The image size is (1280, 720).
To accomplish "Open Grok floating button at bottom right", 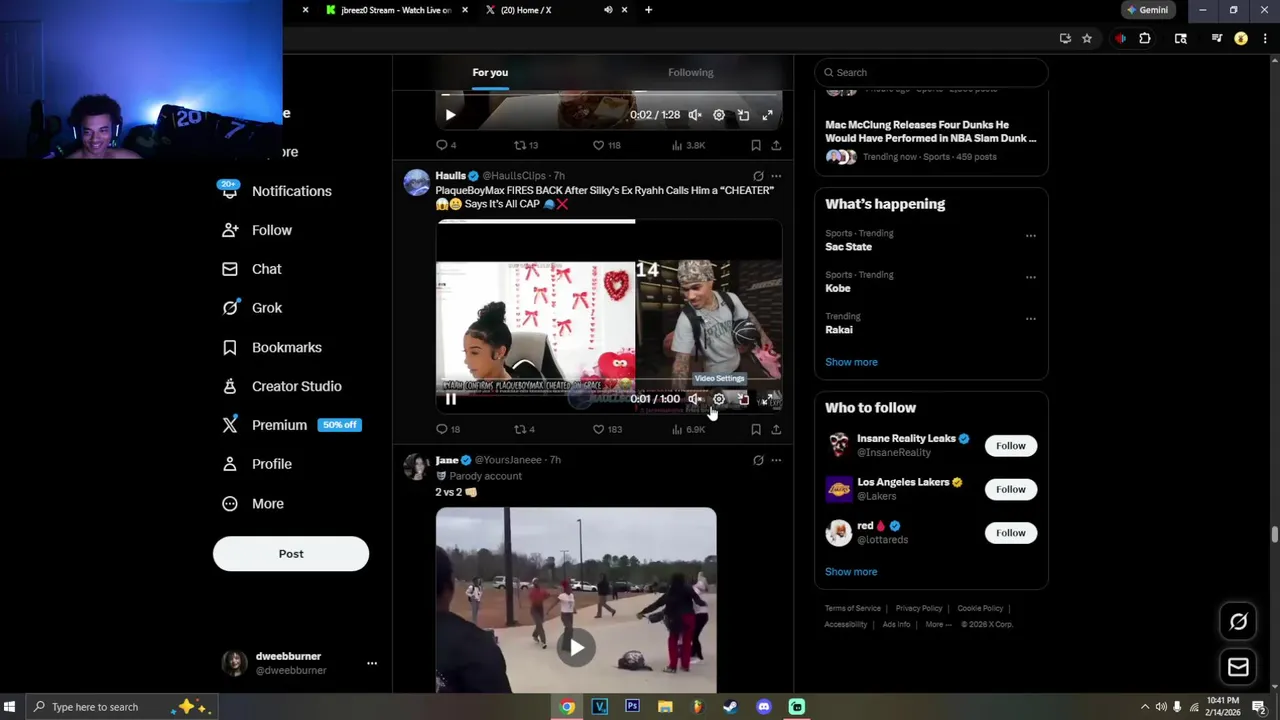I will point(1238,622).
